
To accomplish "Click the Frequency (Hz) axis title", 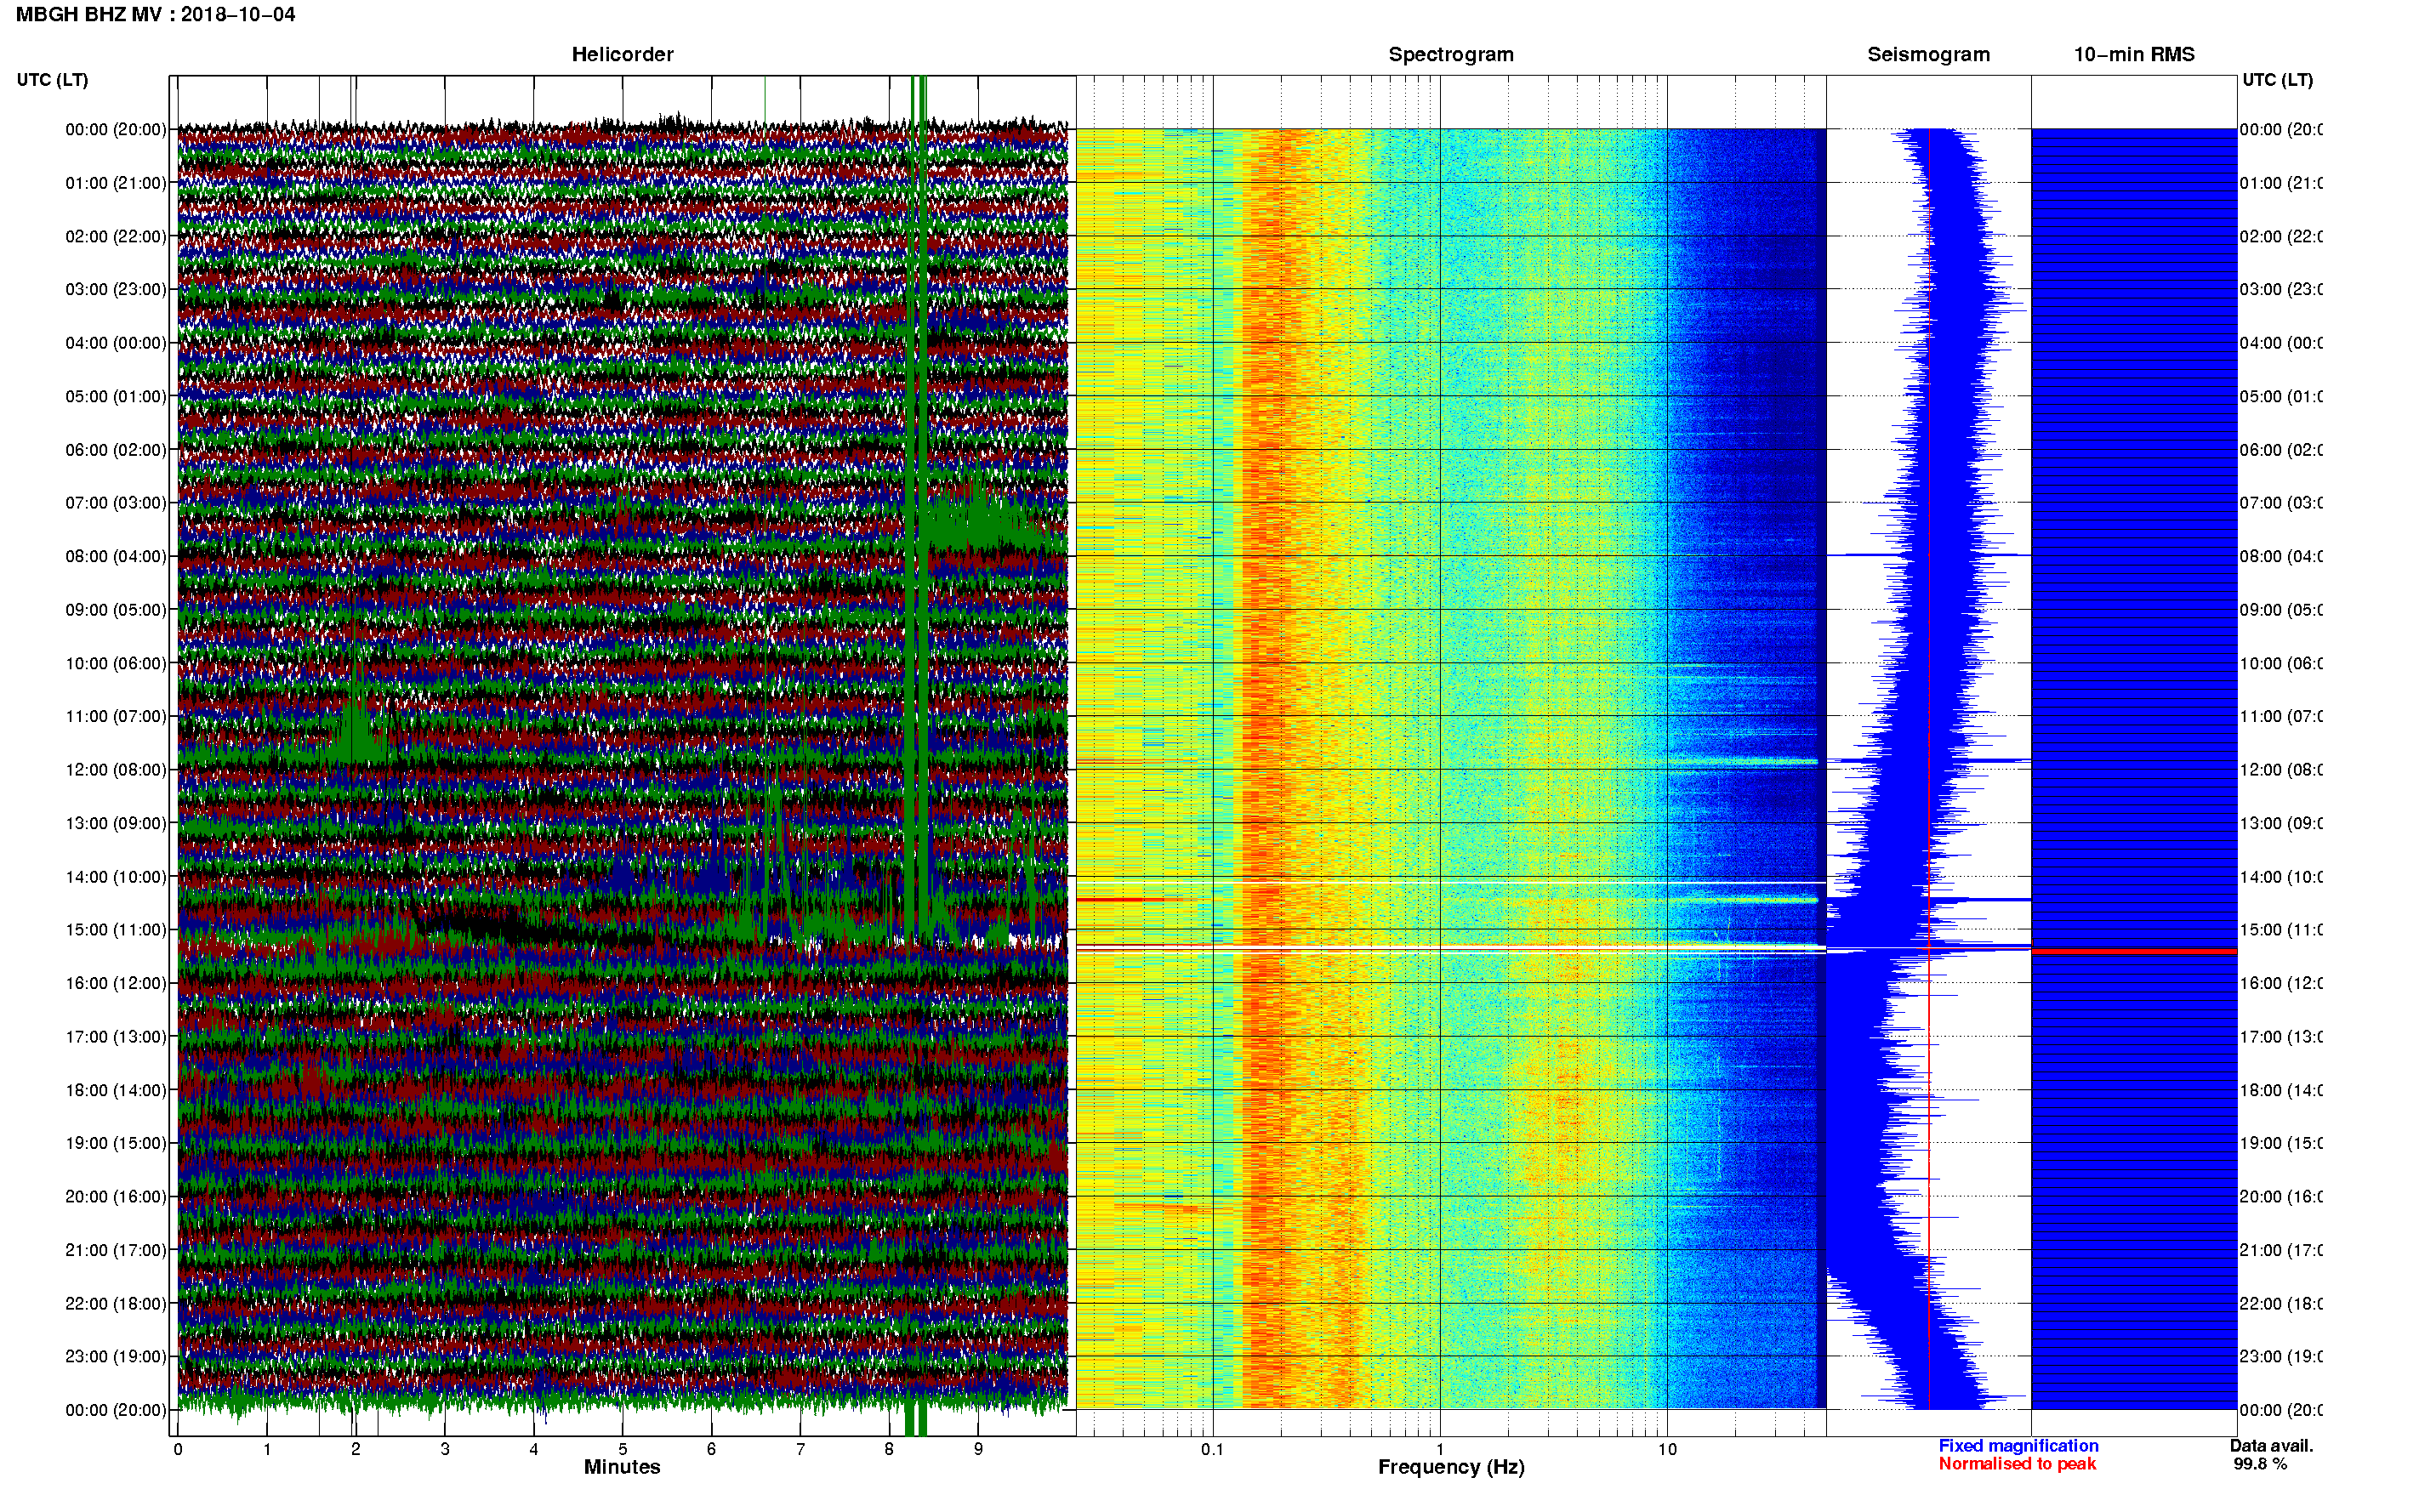I will pyautogui.click(x=1451, y=1467).
